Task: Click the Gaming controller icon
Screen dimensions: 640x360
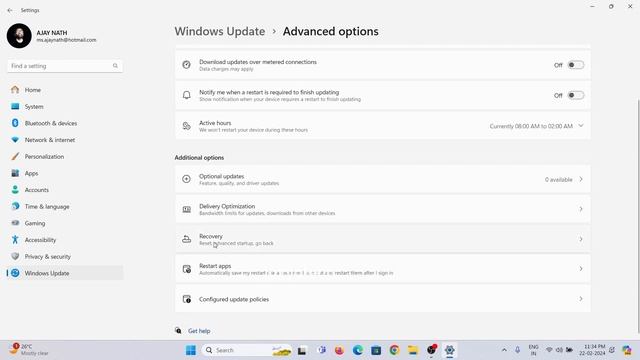Action: (15, 223)
